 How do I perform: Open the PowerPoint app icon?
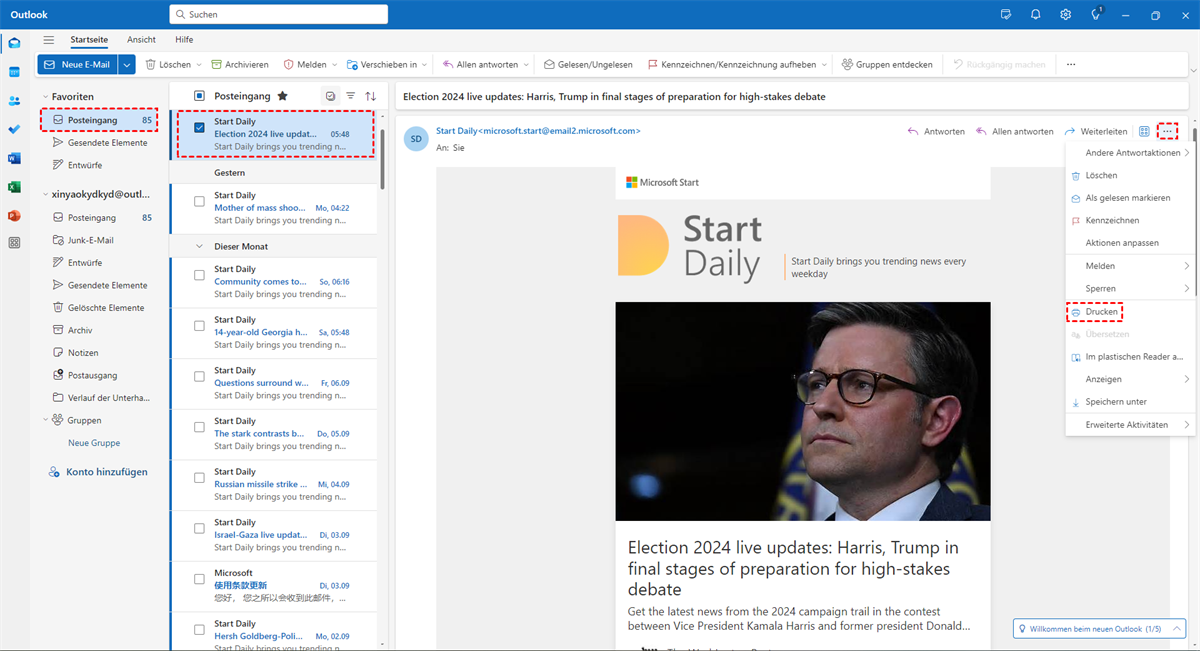(x=14, y=215)
